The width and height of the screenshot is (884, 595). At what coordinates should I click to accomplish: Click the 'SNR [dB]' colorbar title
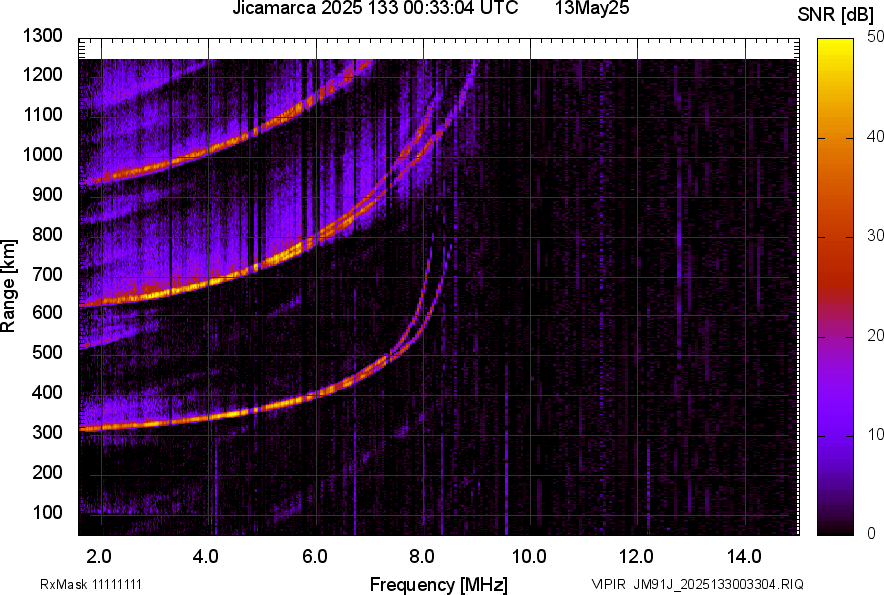coord(836,15)
